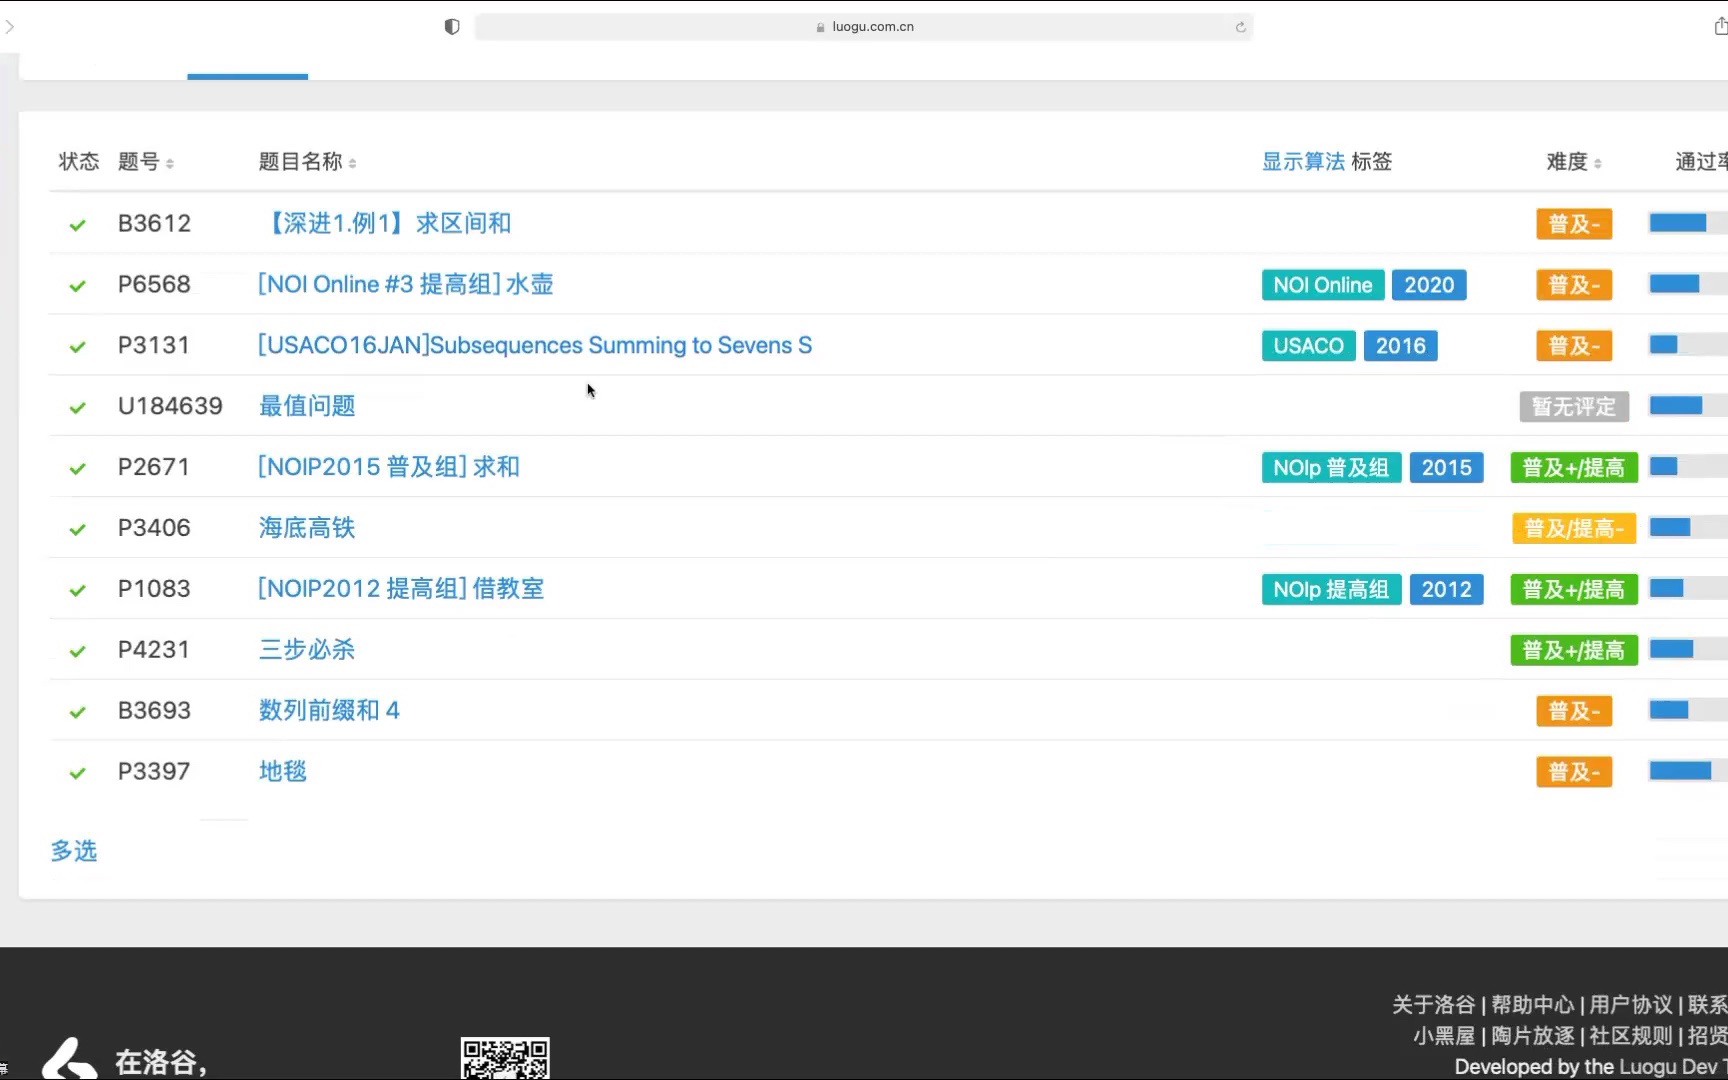Toggle 显示算法 tag display
Image resolution: width=1728 pixels, height=1080 pixels.
click(x=1303, y=162)
